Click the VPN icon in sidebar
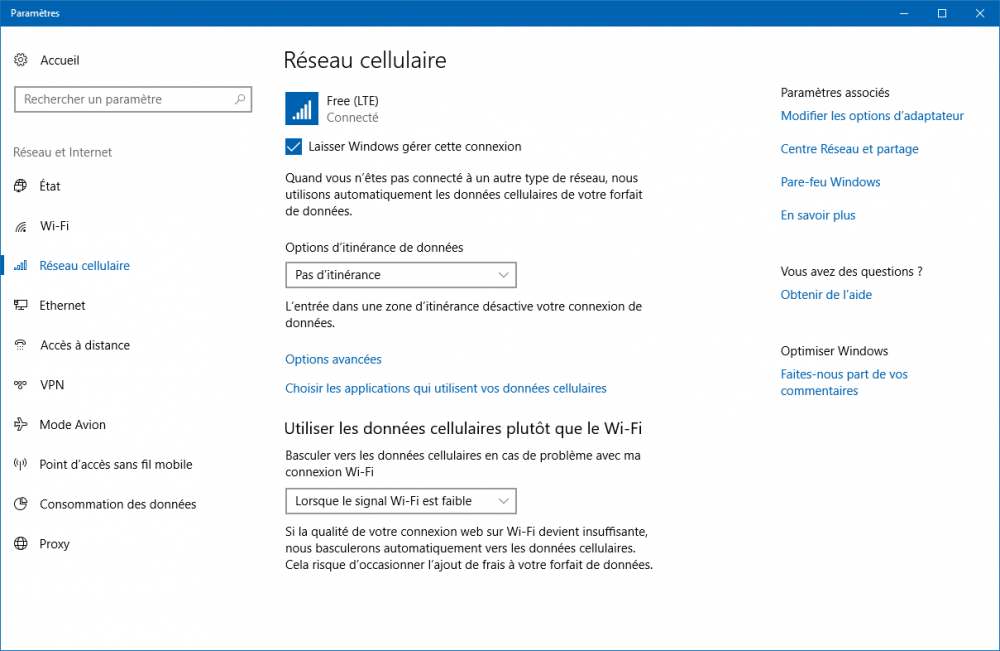The image size is (1000, 651). click(x=21, y=385)
